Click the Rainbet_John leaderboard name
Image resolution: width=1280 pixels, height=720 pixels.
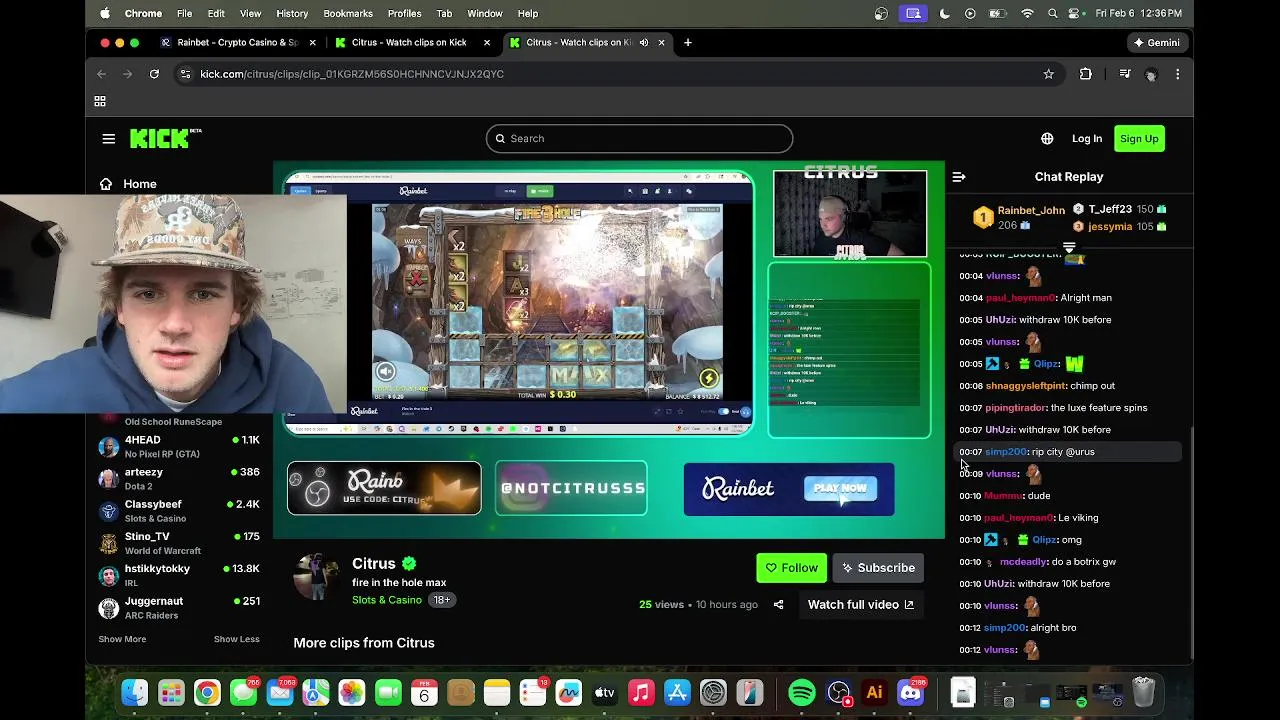click(x=1031, y=211)
